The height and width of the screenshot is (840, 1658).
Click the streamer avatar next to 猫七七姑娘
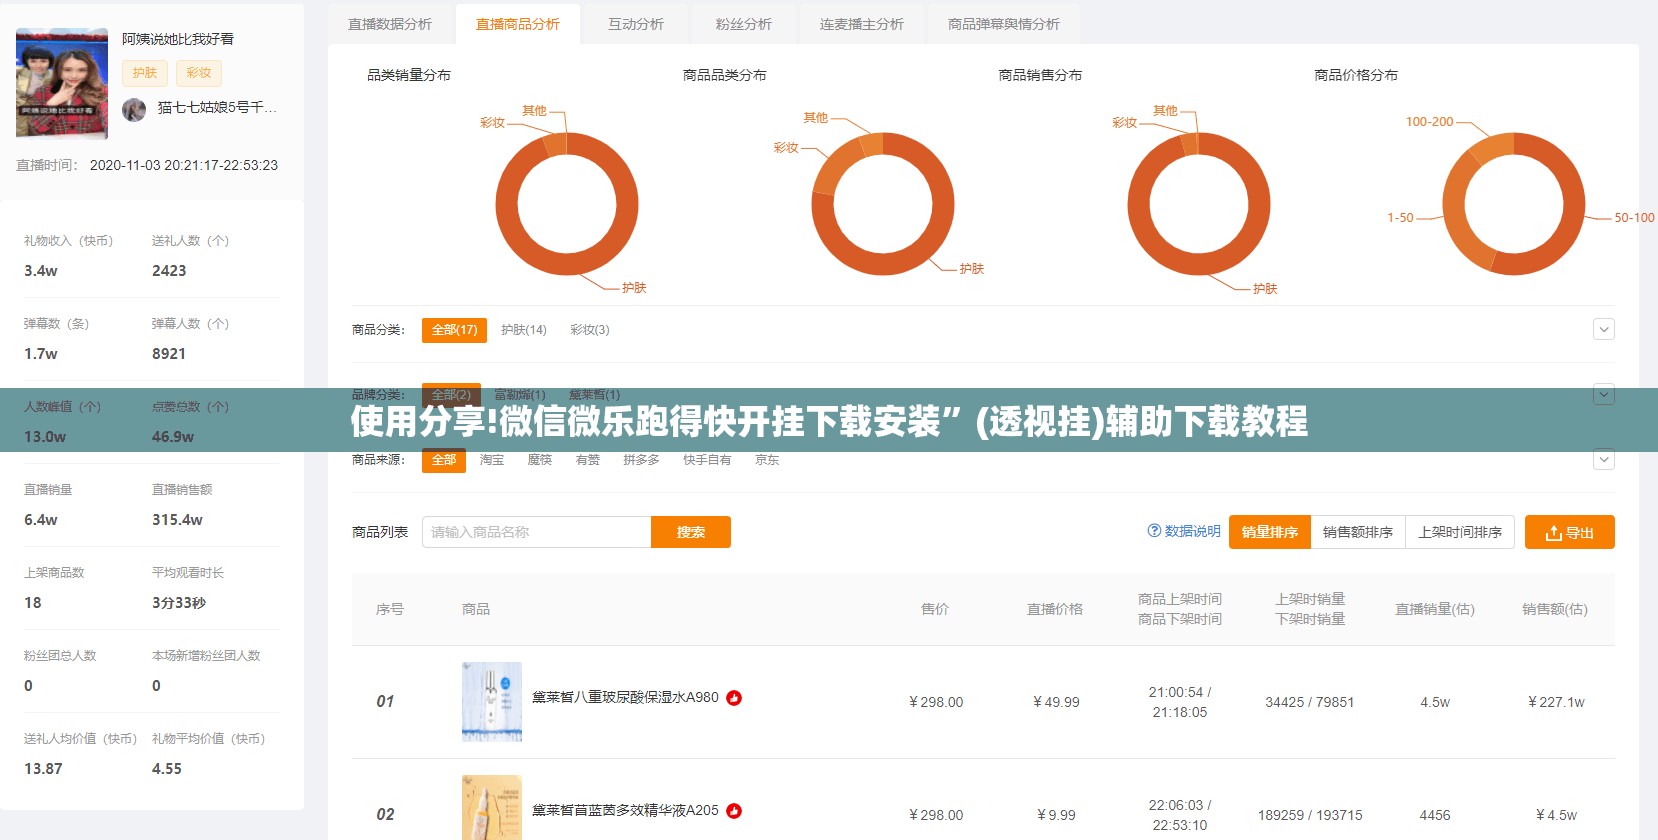click(134, 109)
